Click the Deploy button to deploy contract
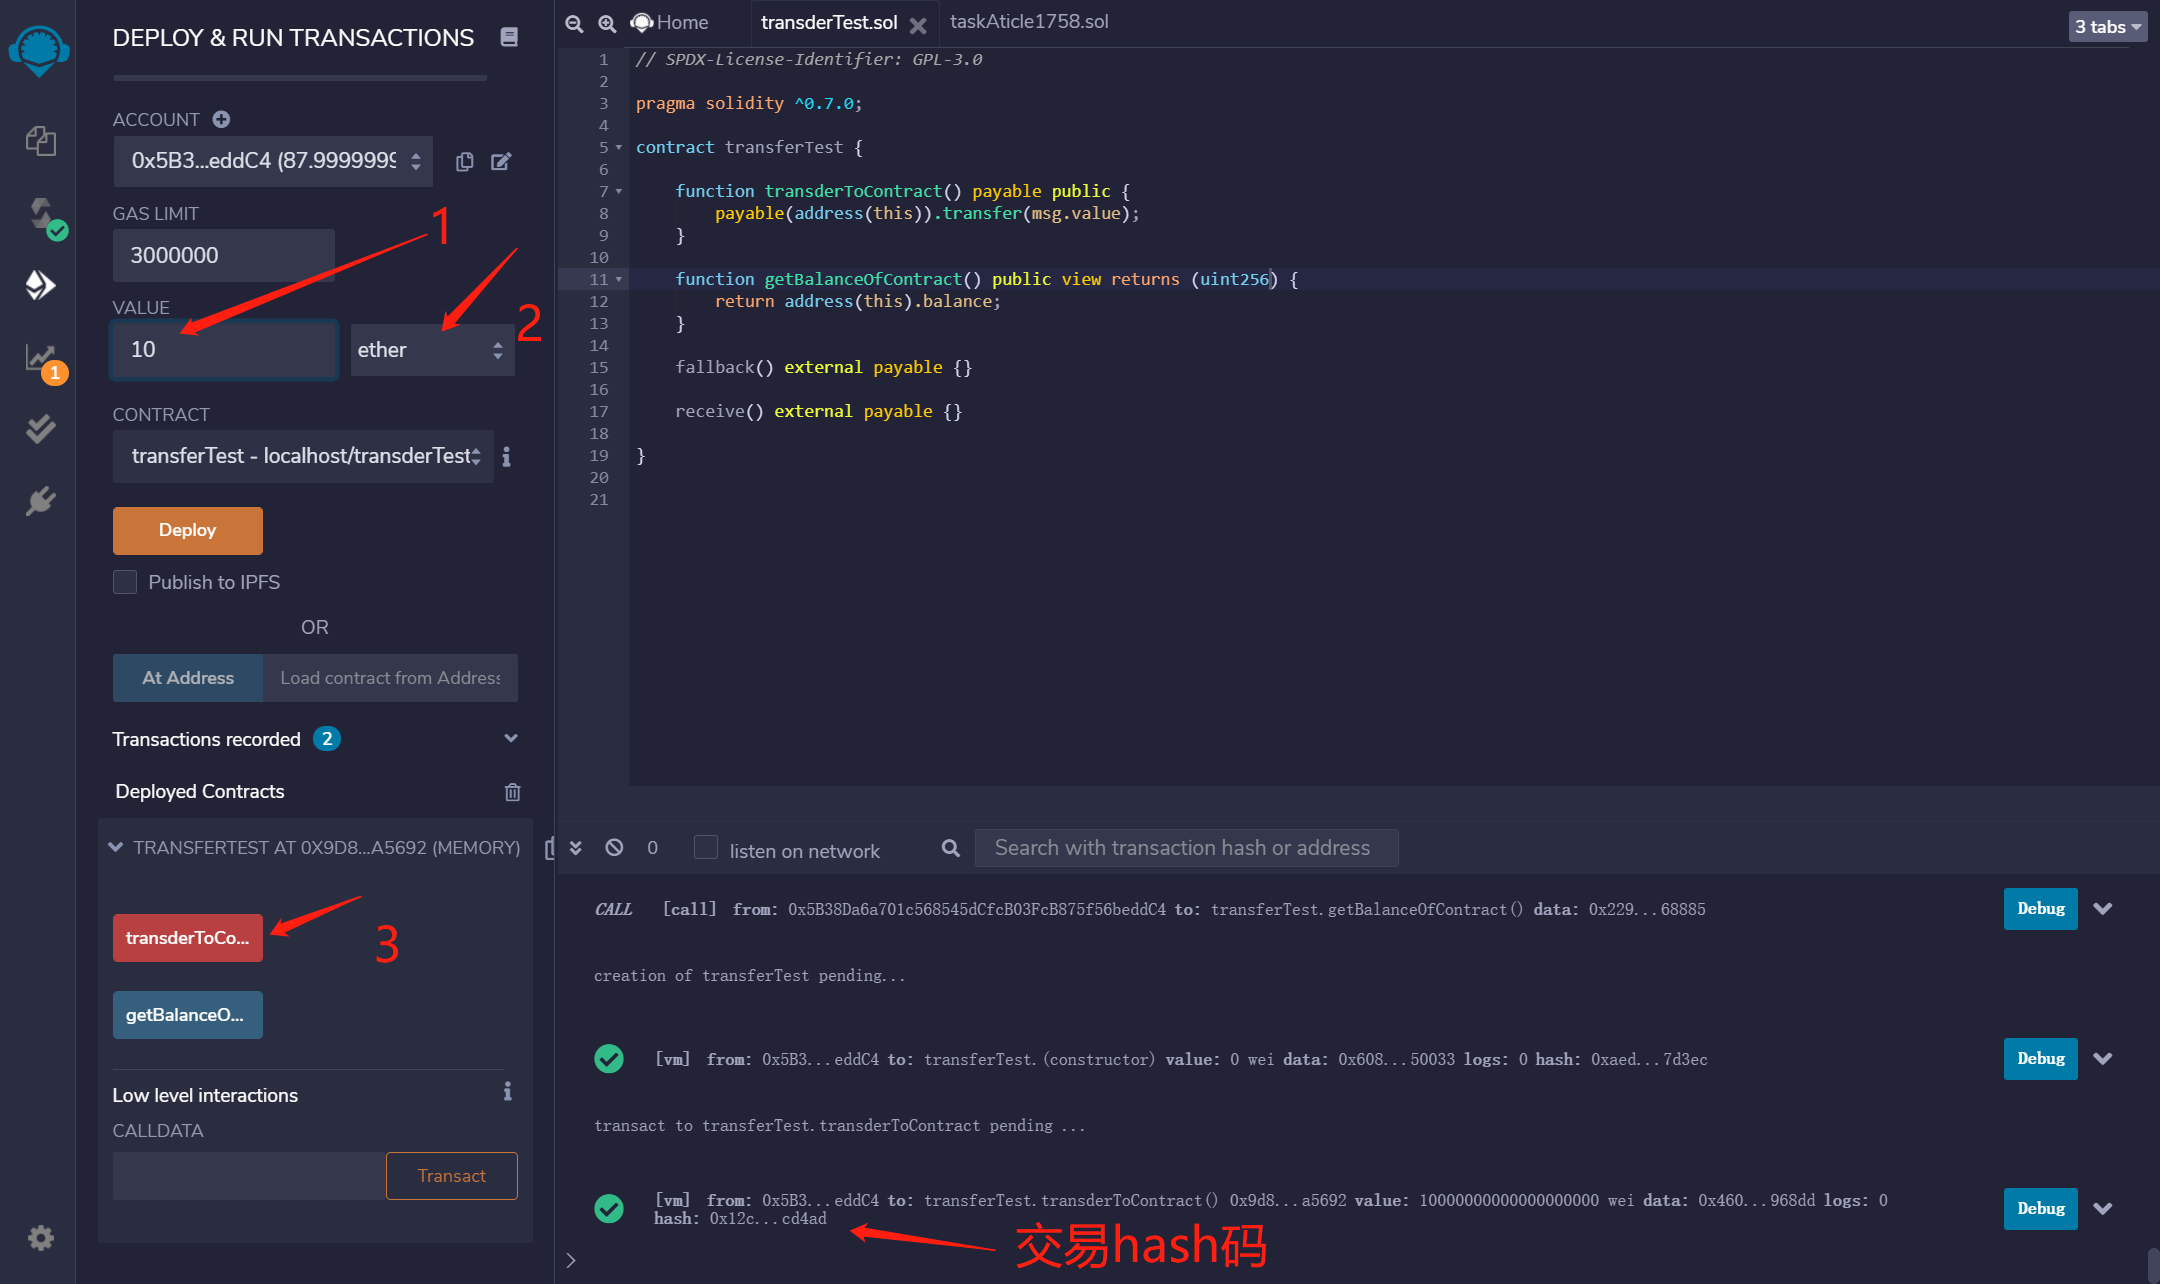This screenshot has height=1284, width=2160. click(x=186, y=529)
